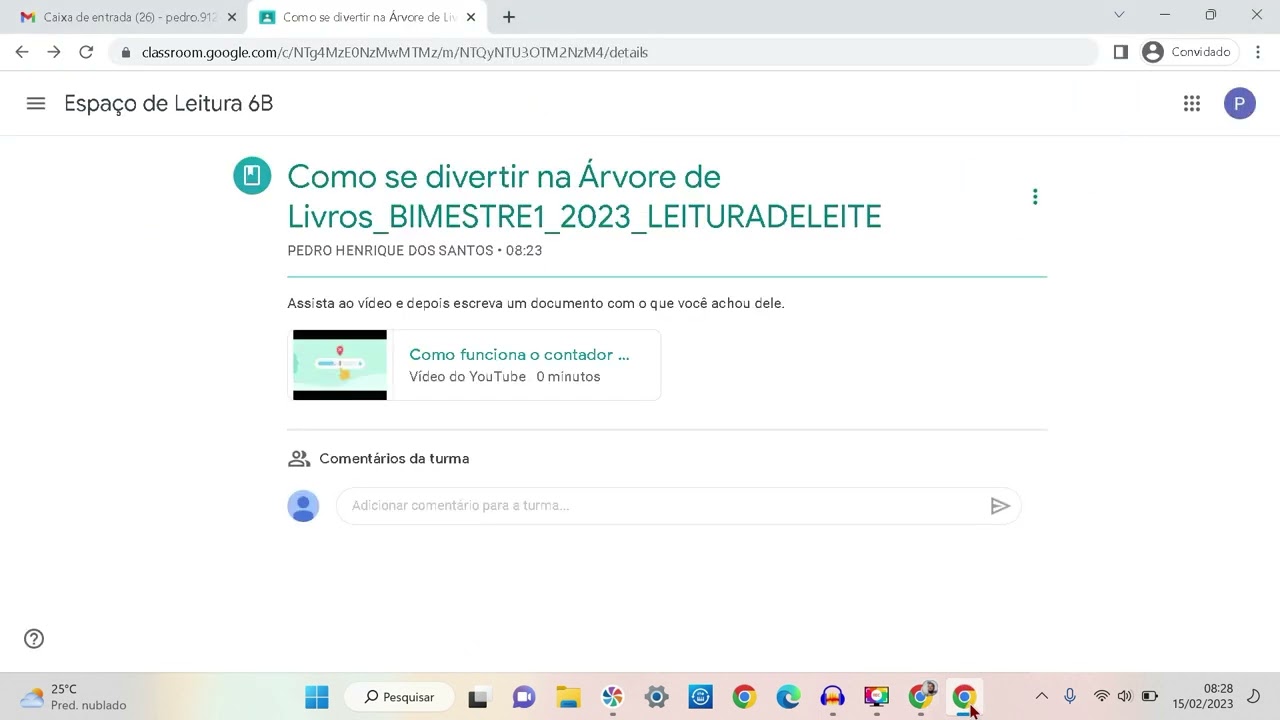Open the Classroom main menu hamburger icon
The width and height of the screenshot is (1280, 720).
click(x=36, y=103)
